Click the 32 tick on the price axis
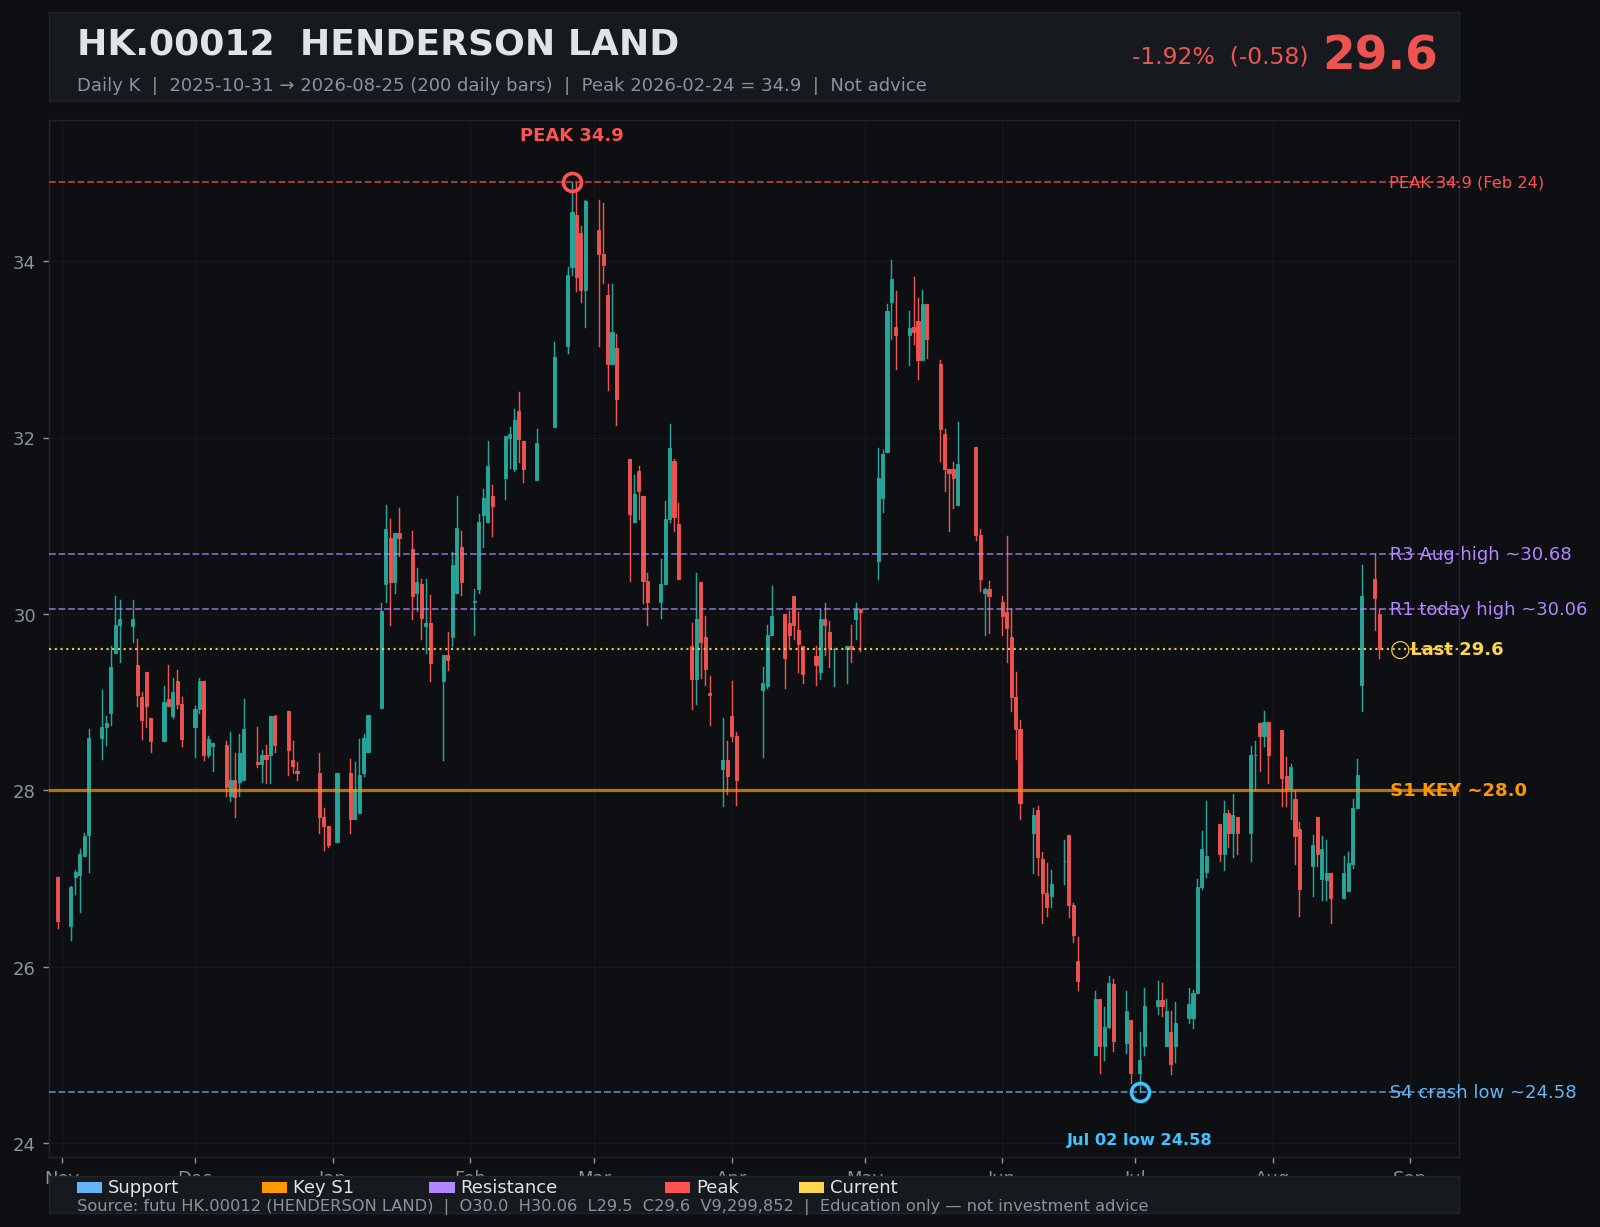 coord(24,439)
